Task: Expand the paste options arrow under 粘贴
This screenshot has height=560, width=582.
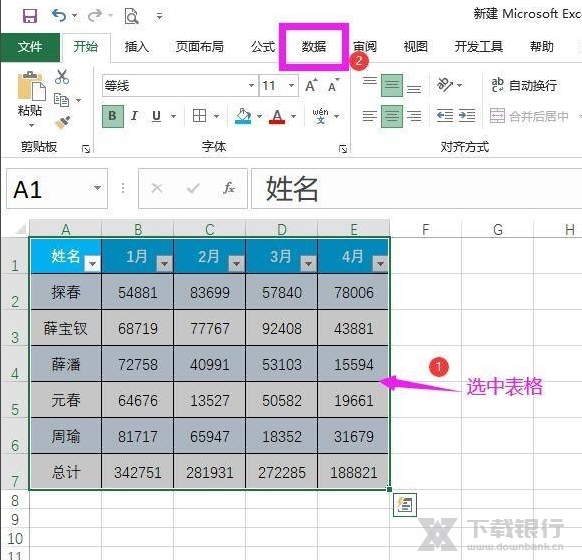Action: pyautogui.click(x=31, y=125)
